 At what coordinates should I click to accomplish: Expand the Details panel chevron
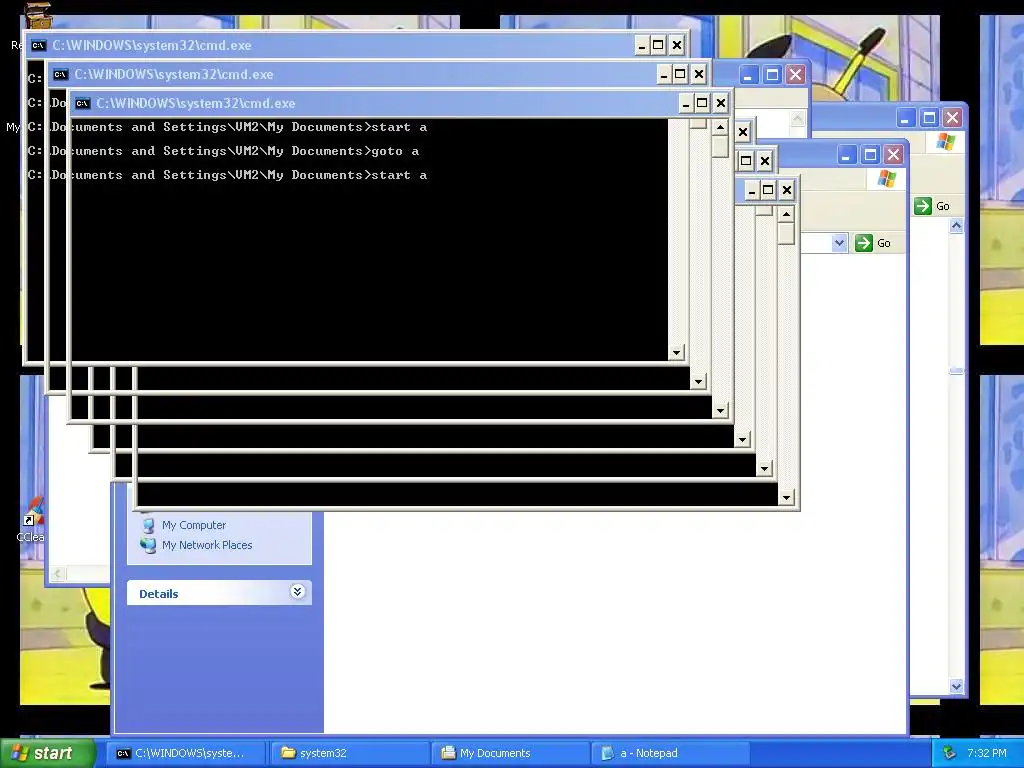(x=297, y=592)
